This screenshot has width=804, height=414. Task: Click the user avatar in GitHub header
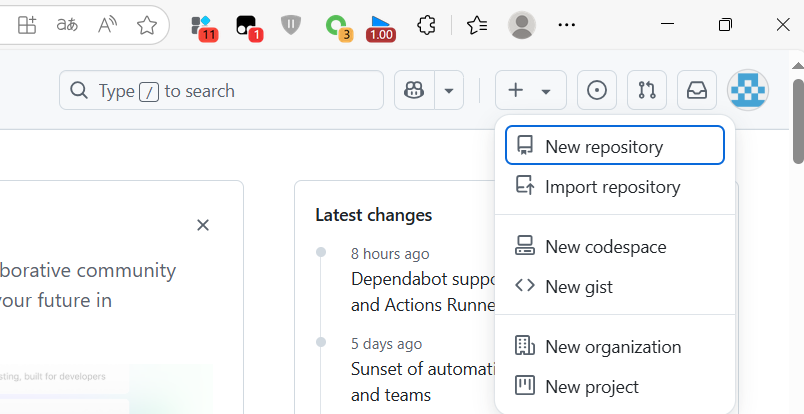[x=748, y=91]
